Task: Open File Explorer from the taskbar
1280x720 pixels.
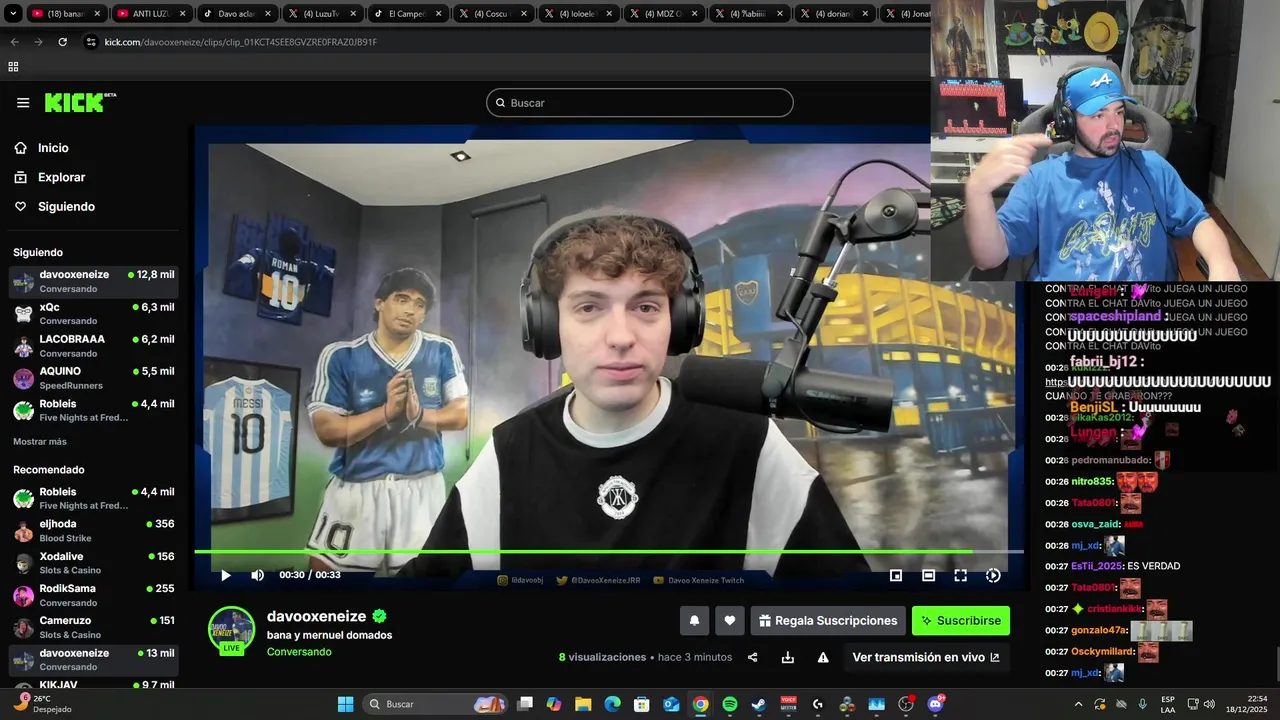Action: (583, 704)
